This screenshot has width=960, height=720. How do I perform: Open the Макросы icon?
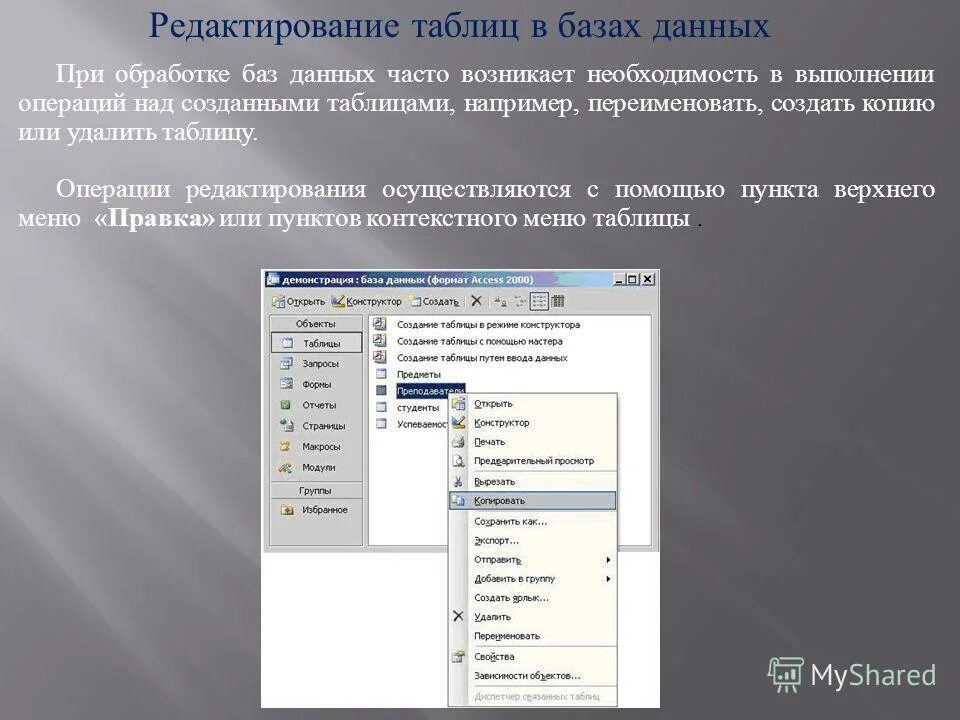point(286,445)
